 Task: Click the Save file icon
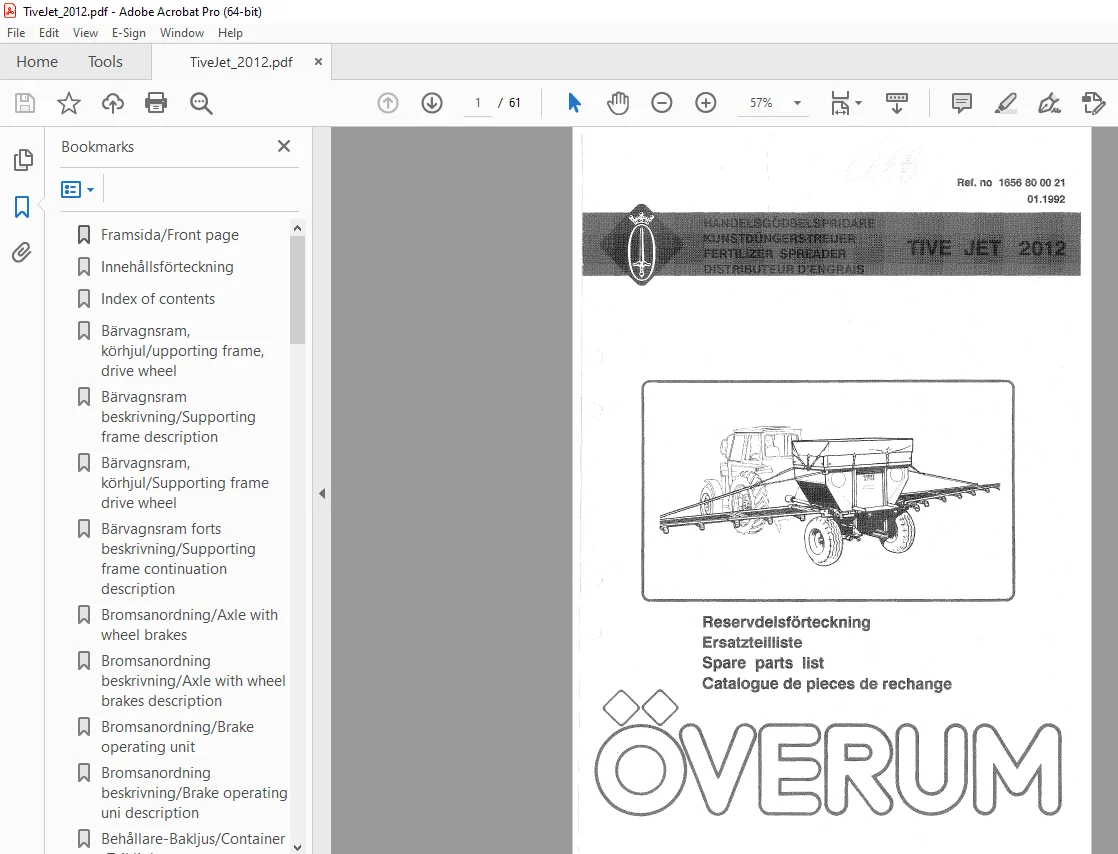point(25,103)
